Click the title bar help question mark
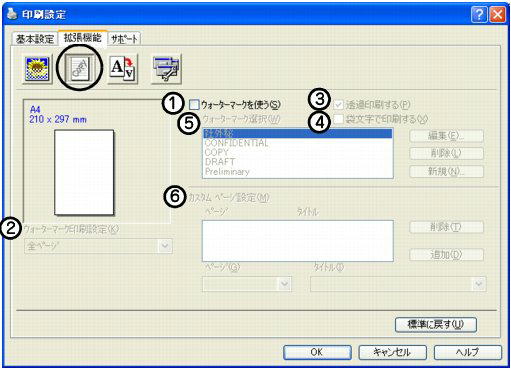This screenshot has width=511, height=369. pos(479,15)
